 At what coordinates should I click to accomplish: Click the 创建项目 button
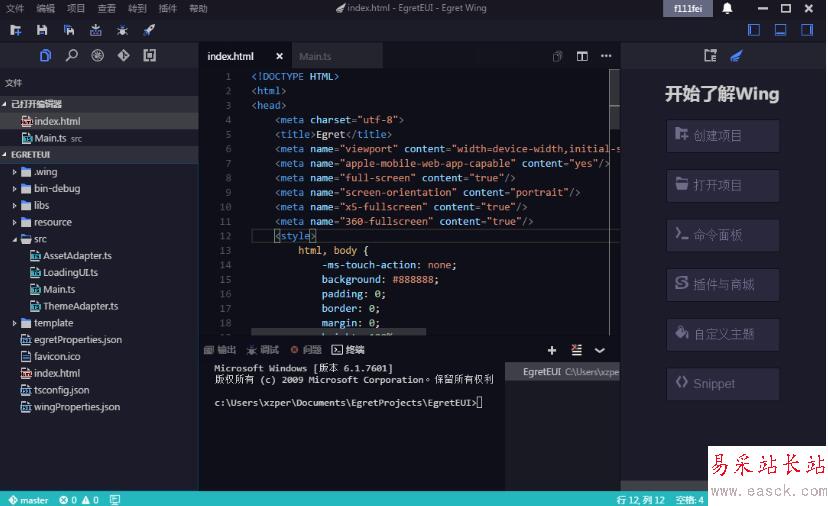(x=723, y=136)
